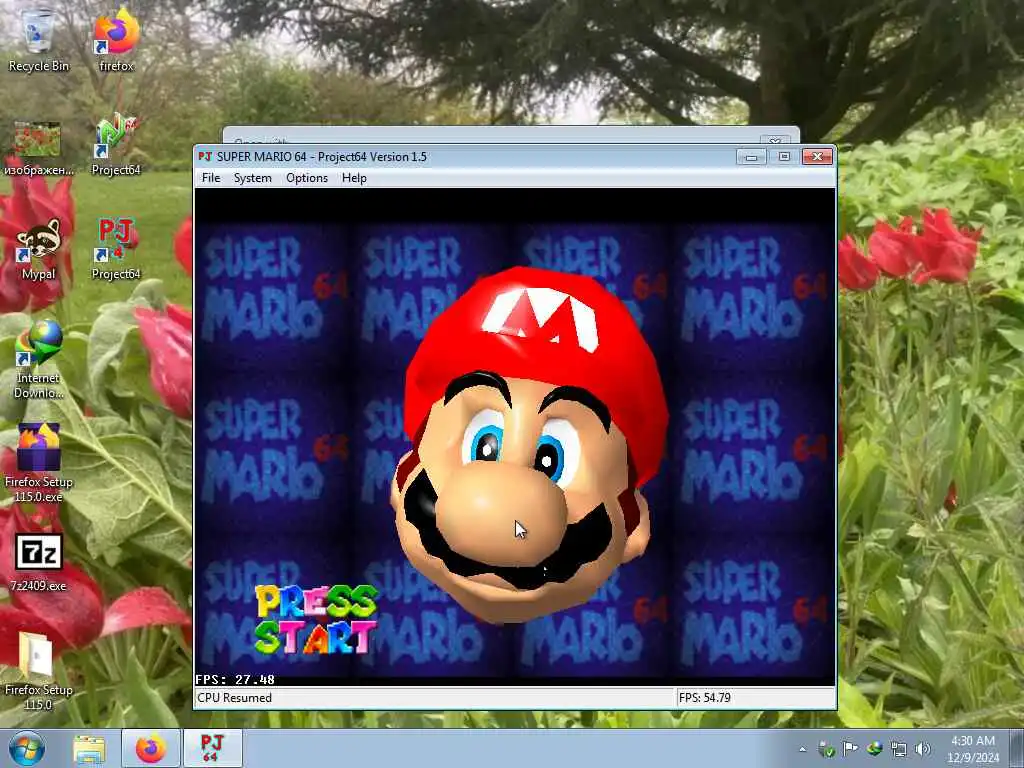1024x768 pixels.
Task: Click the Project64 taskbar button
Action: tap(212, 748)
